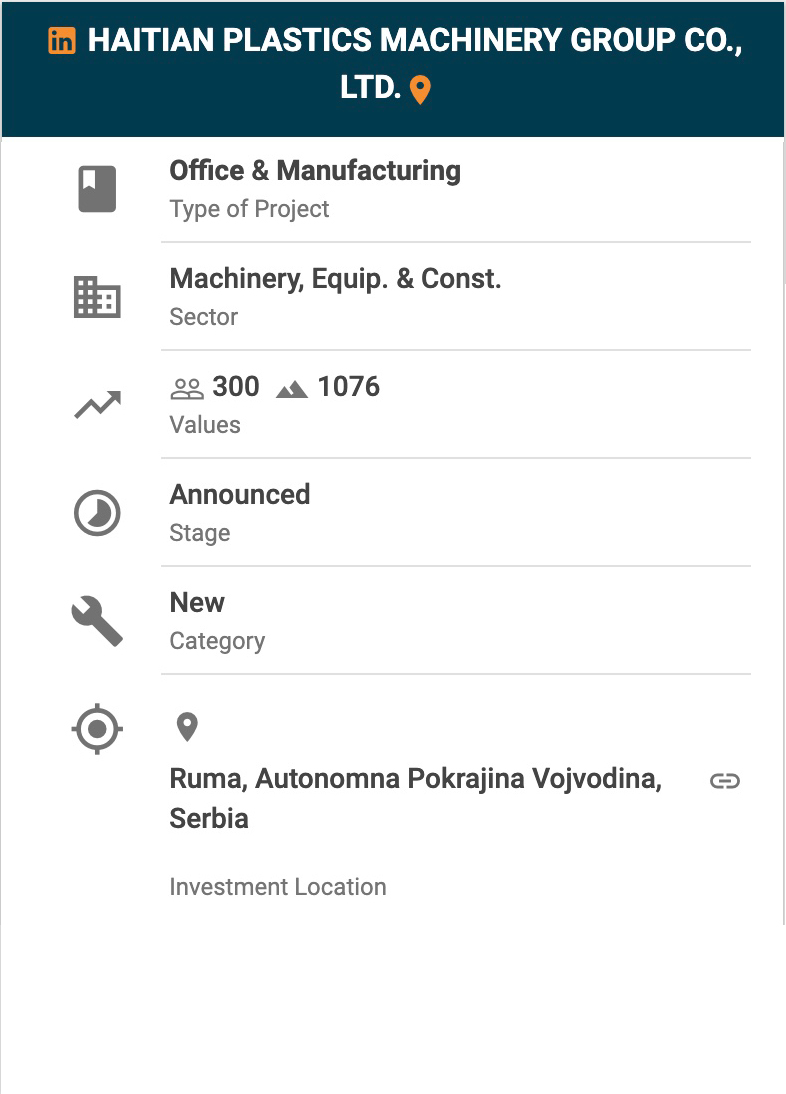Screen dimensions: 786x1094
Task: Click the Category wrench icon
Action: [x=97, y=621]
